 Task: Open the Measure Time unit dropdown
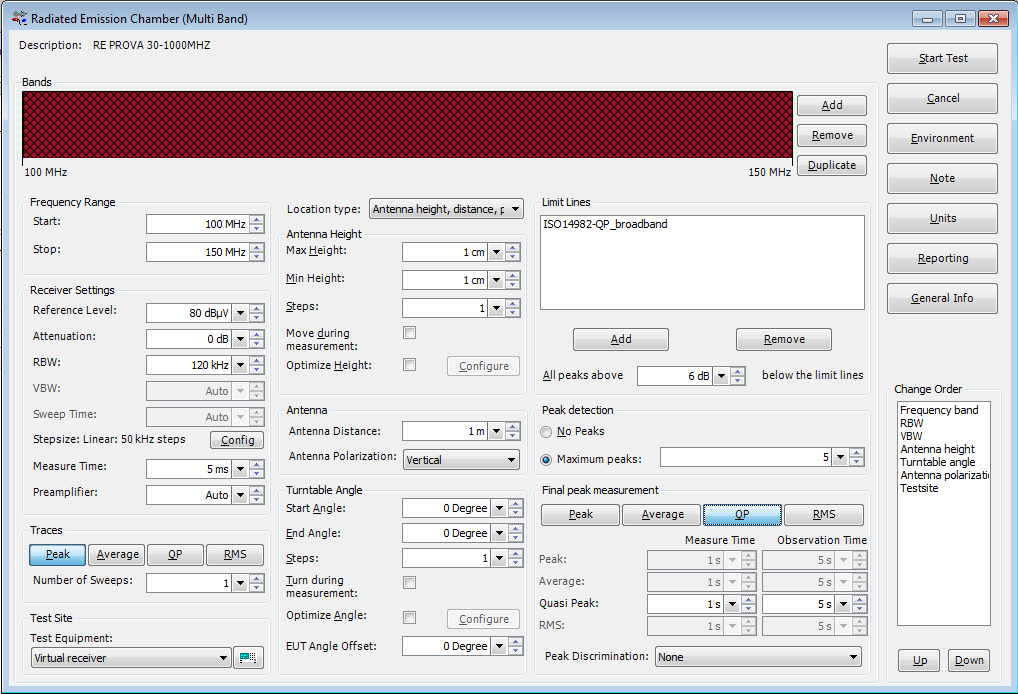(x=240, y=469)
